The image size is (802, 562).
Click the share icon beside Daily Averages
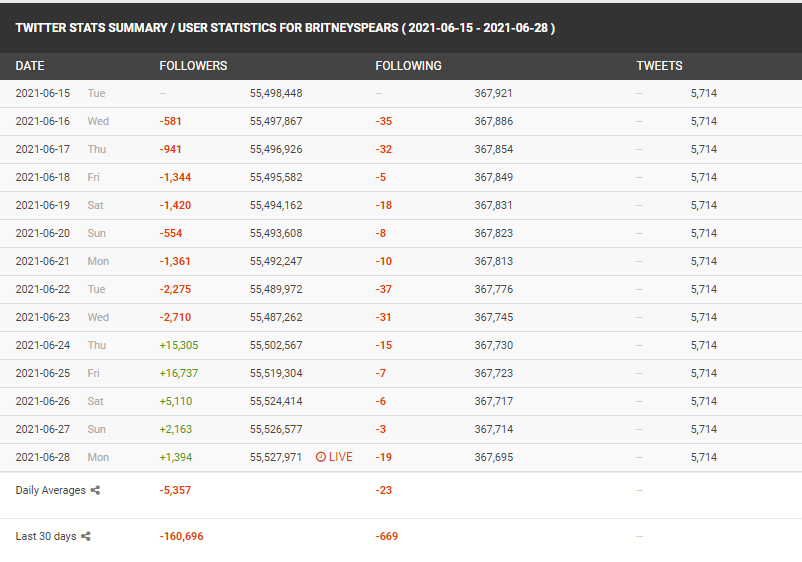[x=95, y=490]
